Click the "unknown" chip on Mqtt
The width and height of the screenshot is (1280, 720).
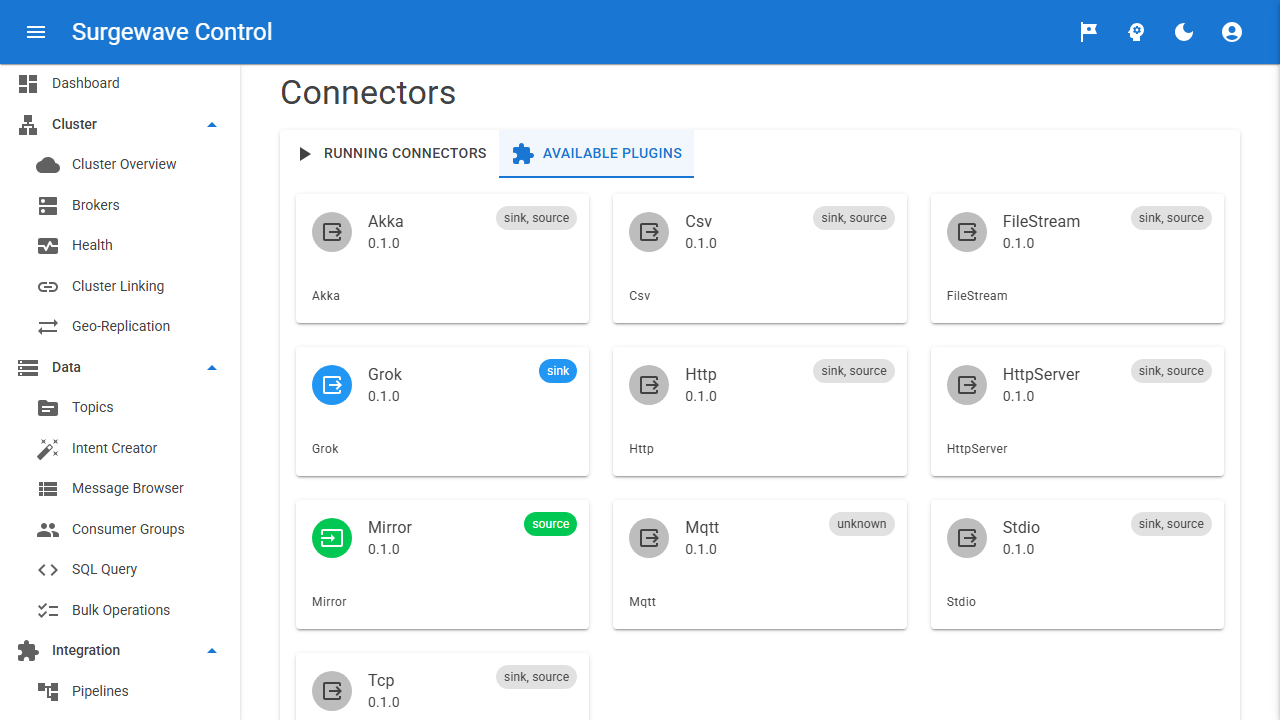pos(861,524)
